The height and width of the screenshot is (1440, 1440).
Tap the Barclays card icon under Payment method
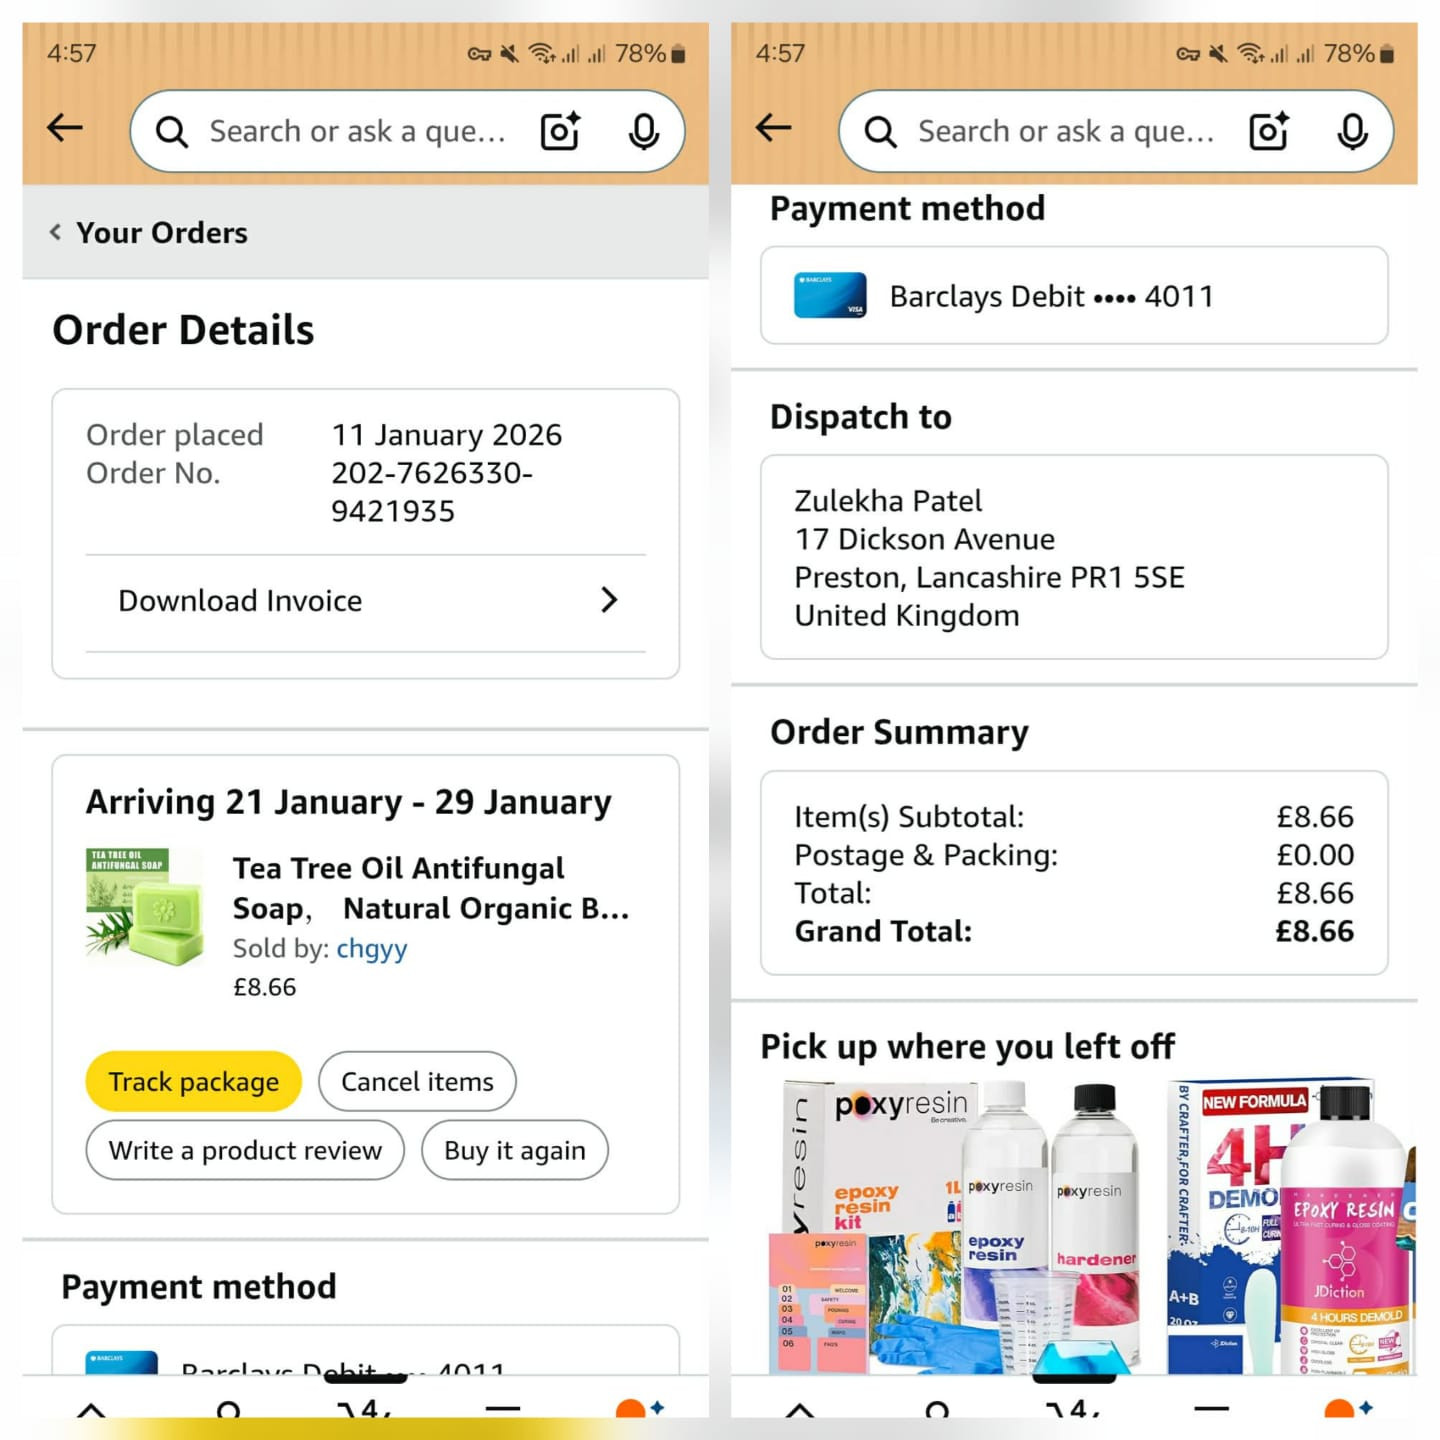coord(830,295)
